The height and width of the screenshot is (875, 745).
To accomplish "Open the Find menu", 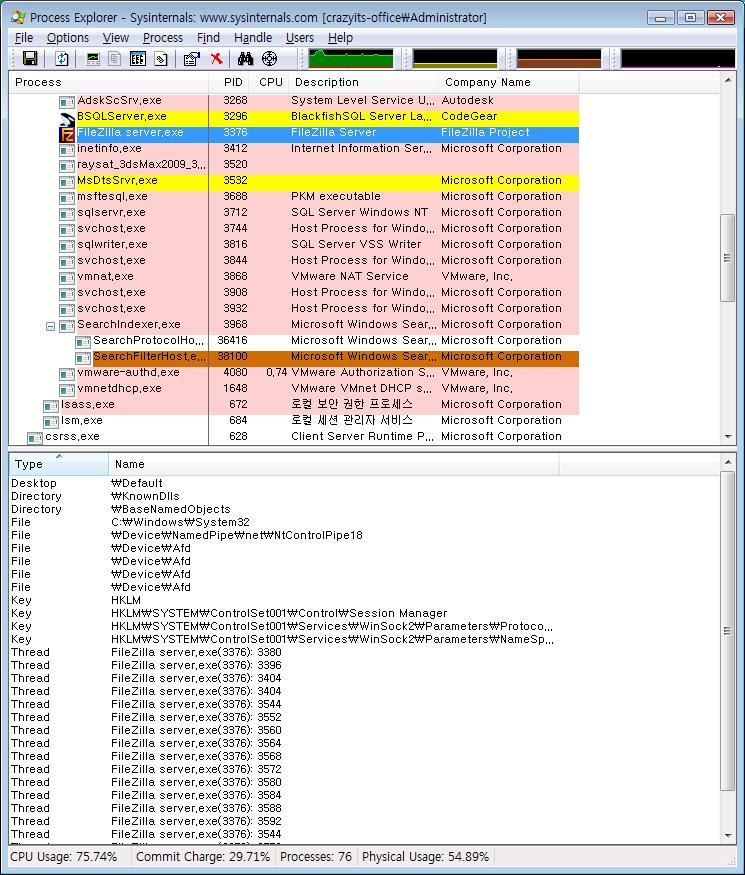I will click(x=208, y=38).
